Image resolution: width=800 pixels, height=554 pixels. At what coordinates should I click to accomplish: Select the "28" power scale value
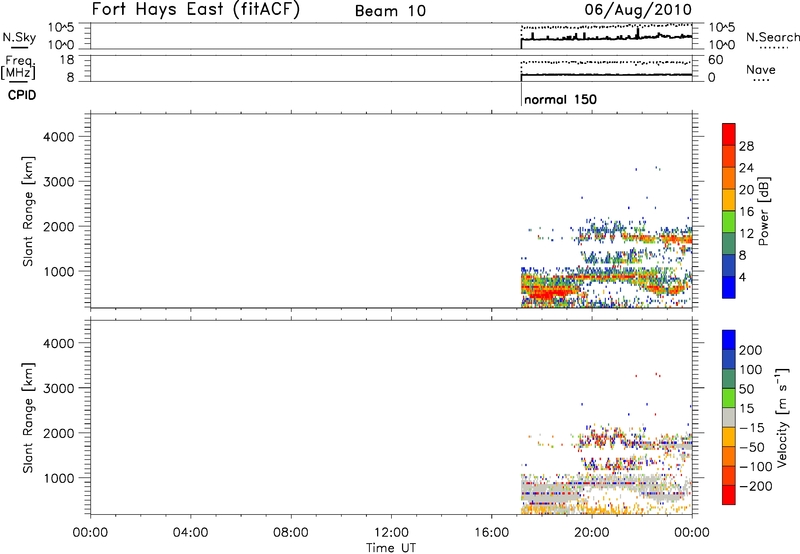click(x=746, y=146)
